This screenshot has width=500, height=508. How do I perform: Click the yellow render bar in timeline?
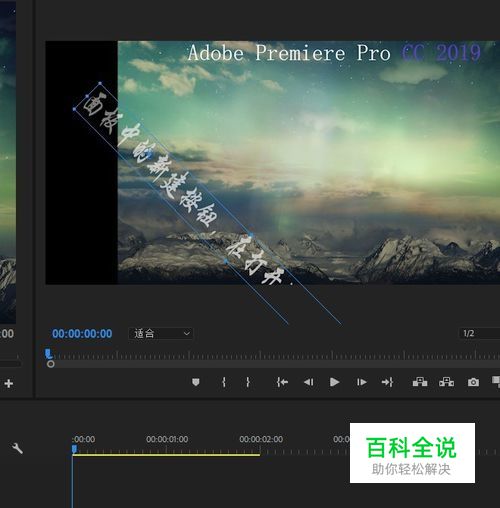coord(166,454)
